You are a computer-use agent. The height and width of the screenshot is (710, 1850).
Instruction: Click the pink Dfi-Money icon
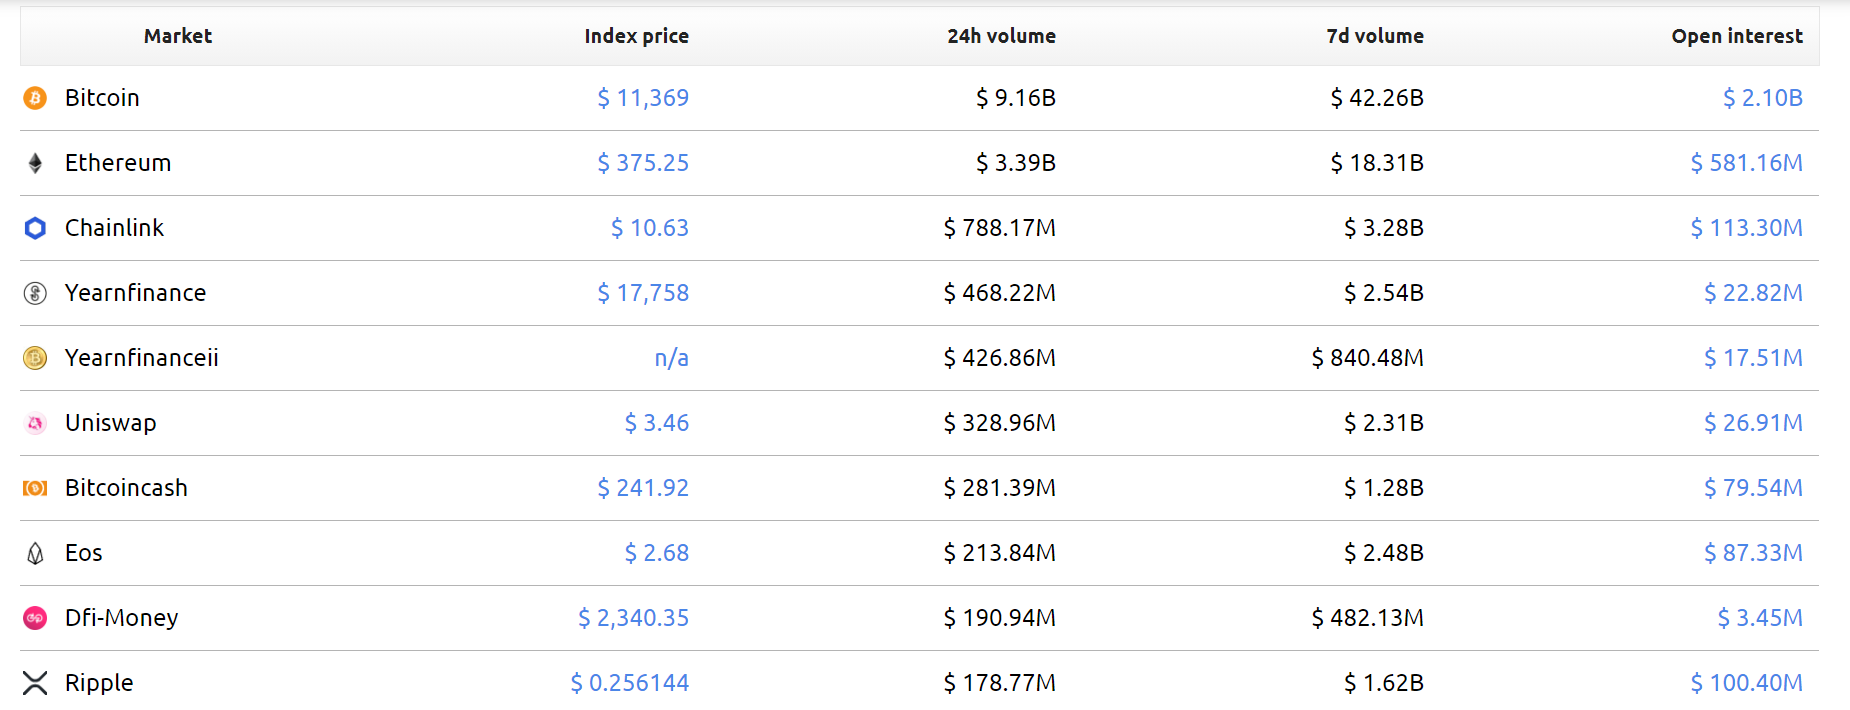35,618
